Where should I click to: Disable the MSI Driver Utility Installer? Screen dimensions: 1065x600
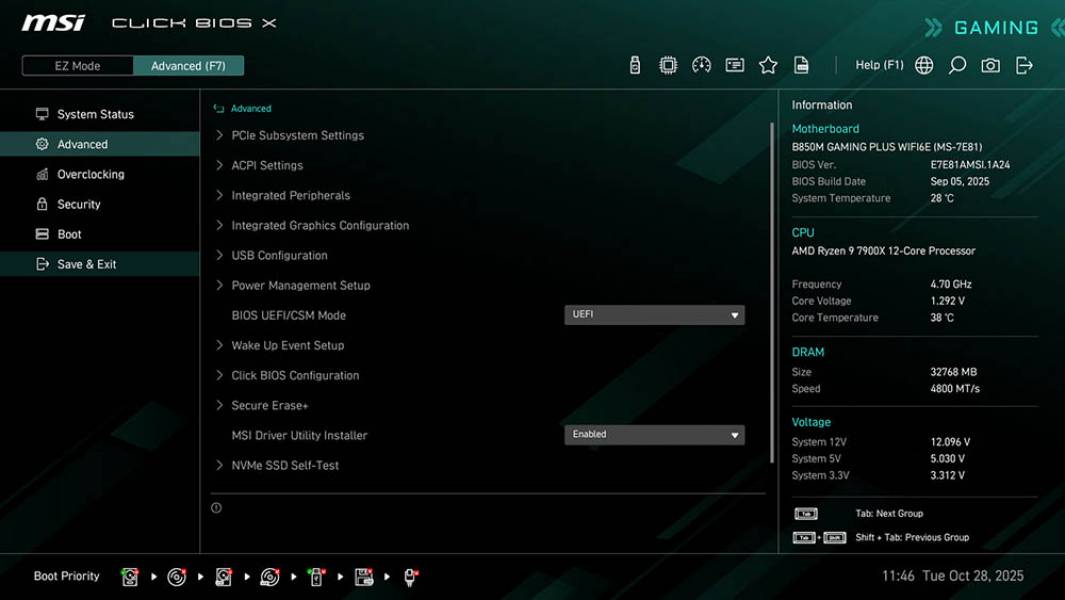coord(655,434)
